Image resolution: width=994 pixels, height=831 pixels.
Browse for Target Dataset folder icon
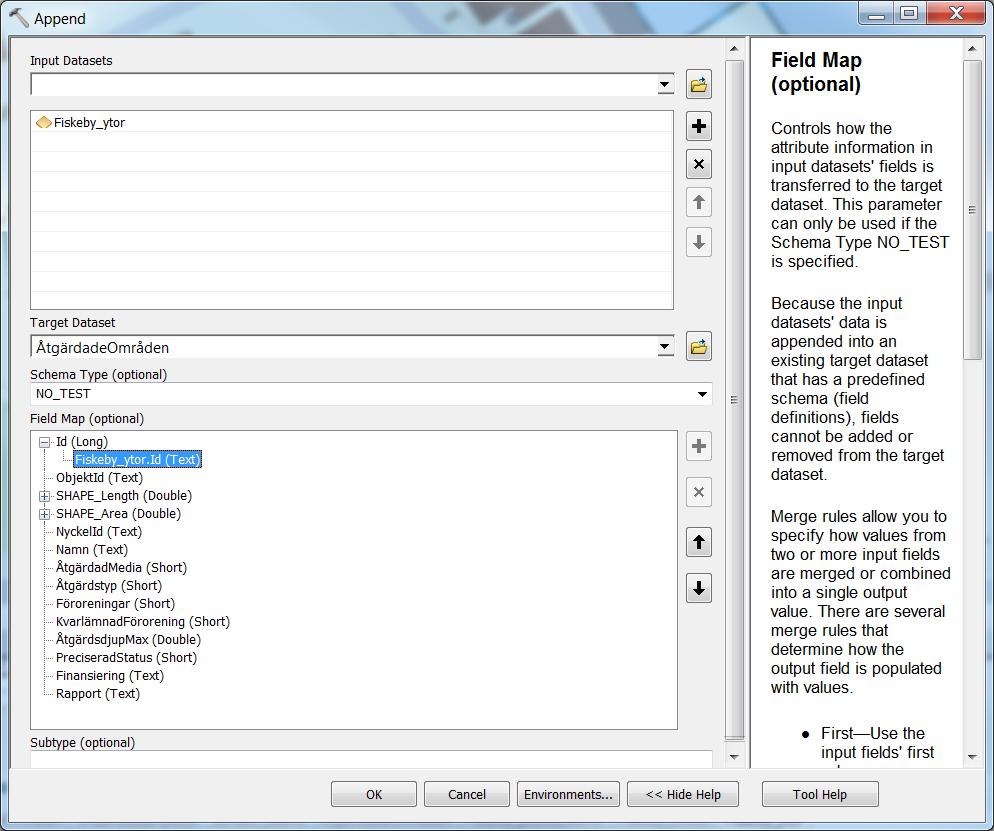699,347
